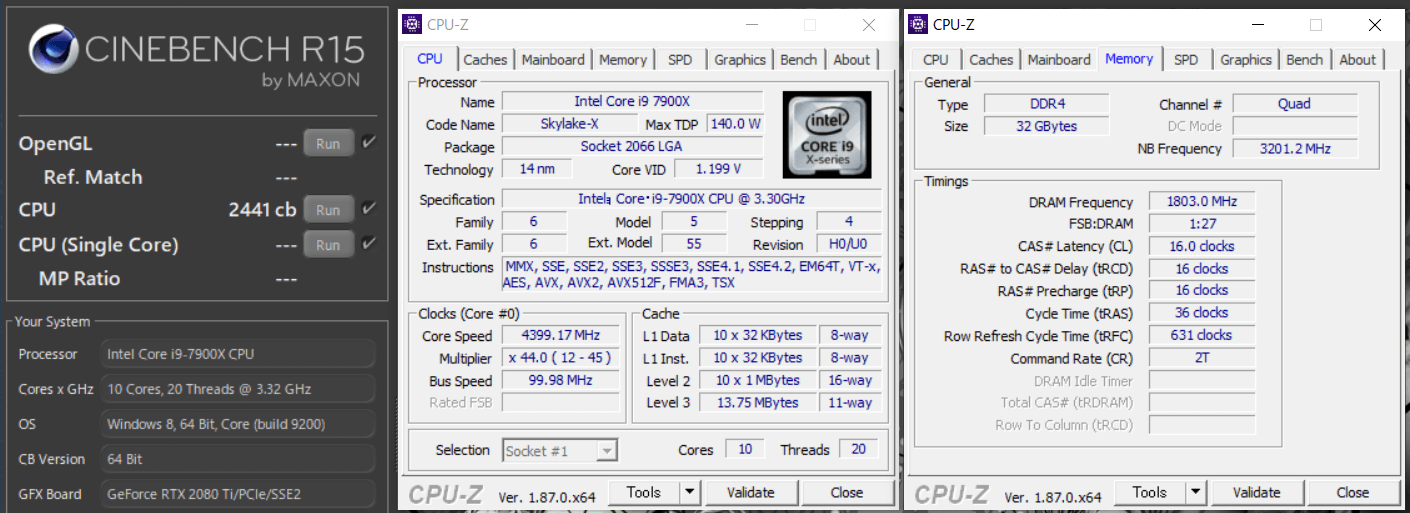
Task: Switch to Caches tab in left CPU-Z window
Action: point(486,60)
